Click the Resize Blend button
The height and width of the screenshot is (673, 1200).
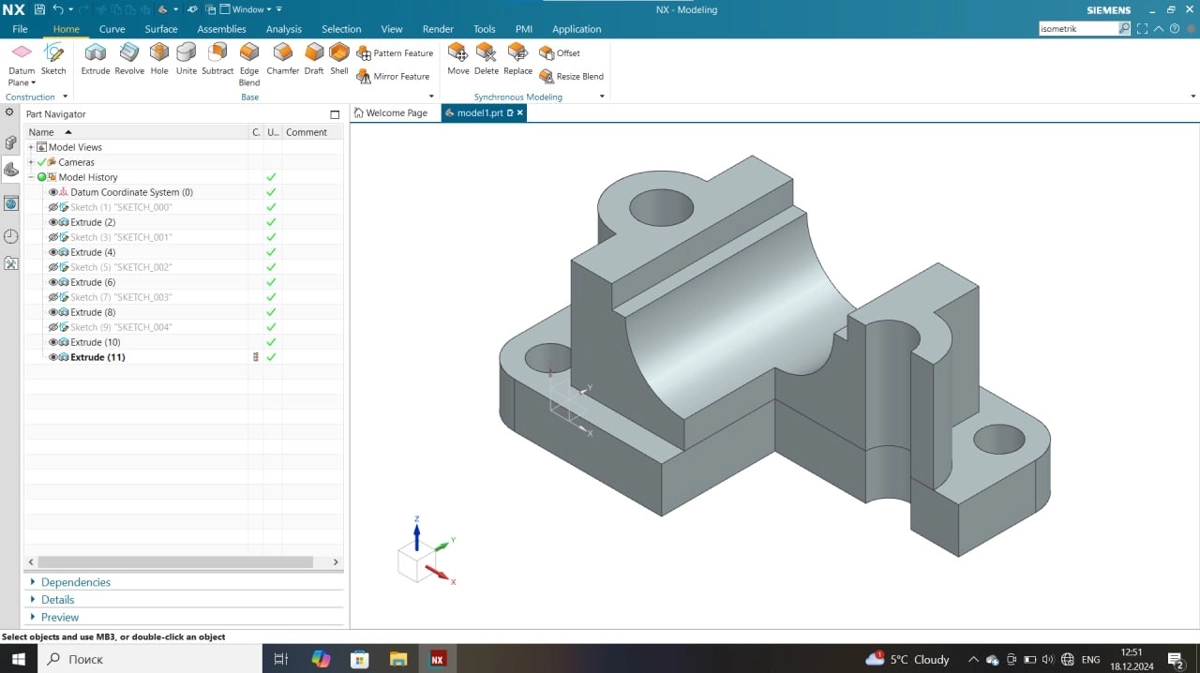point(572,77)
